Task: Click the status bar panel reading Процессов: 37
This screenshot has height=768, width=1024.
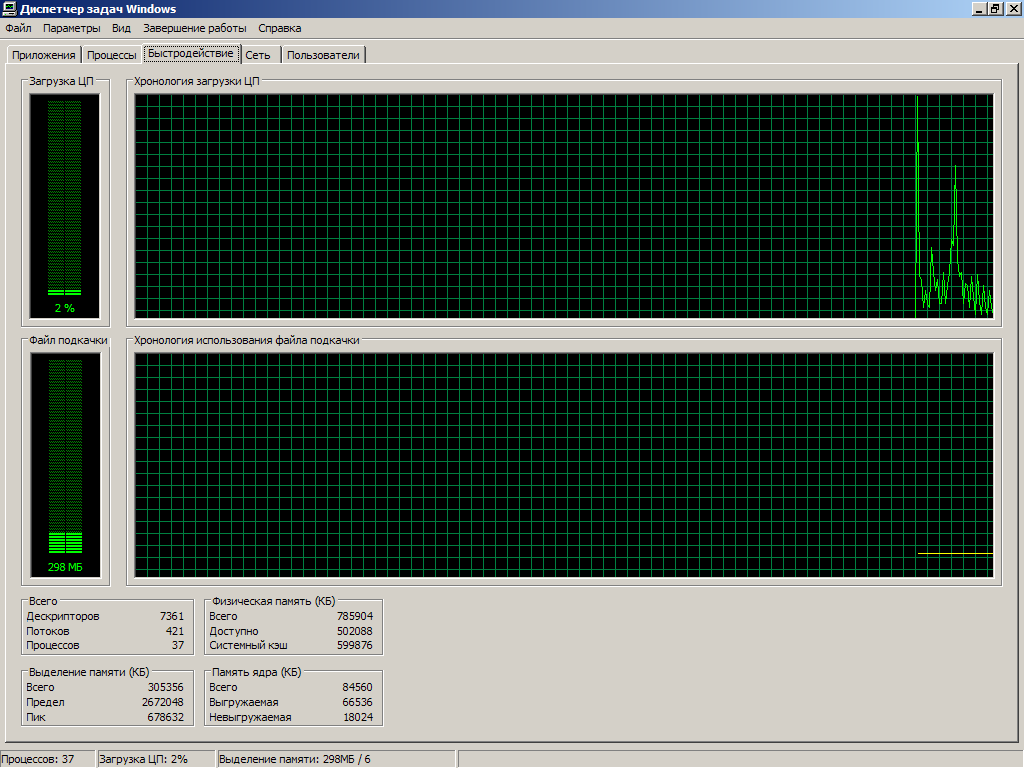Action: (x=47, y=759)
